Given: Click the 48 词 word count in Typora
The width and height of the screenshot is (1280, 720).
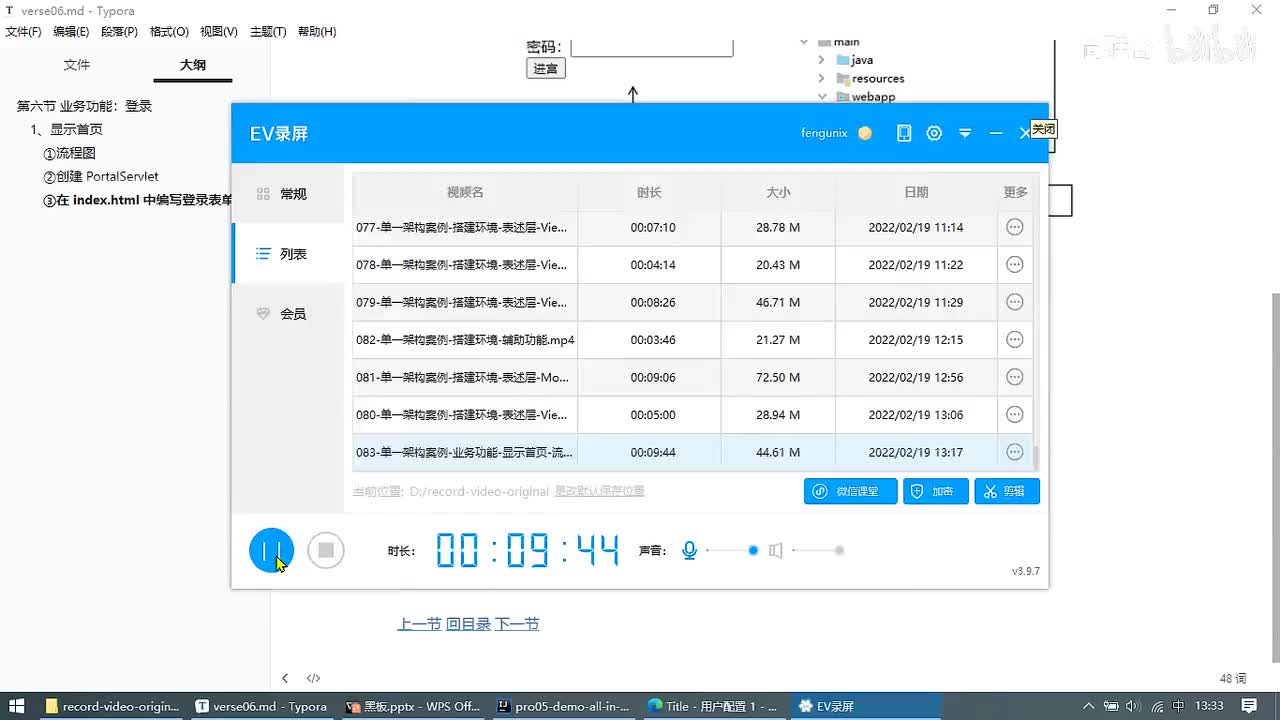Looking at the screenshot, I should [1232, 678].
